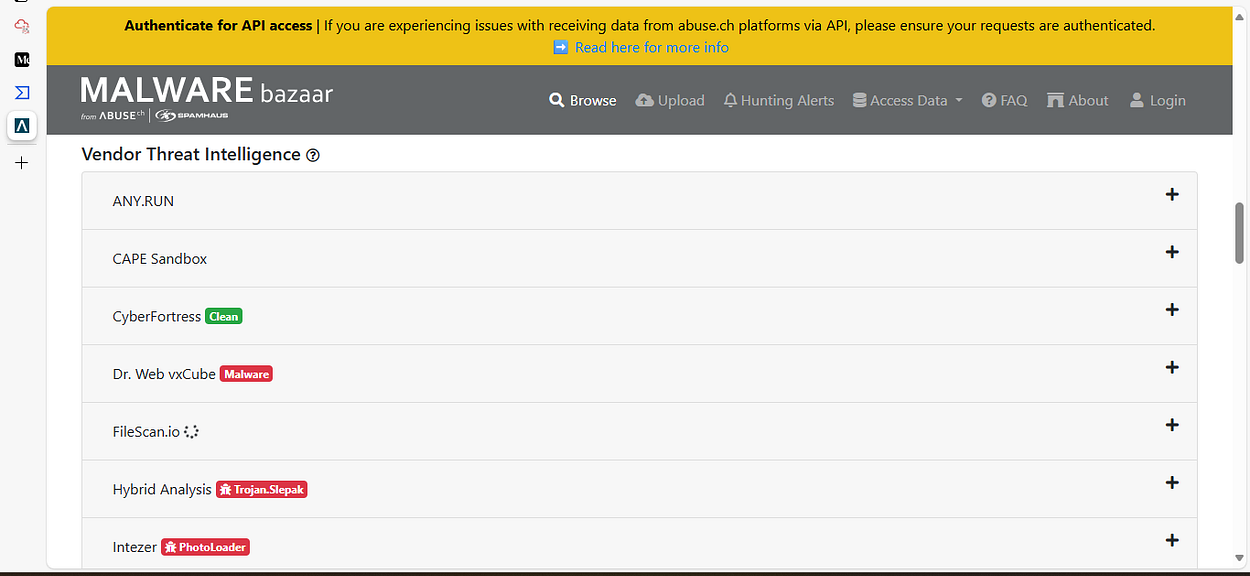
Task: Expand the CAPE Sandbox section
Action: (x=1172, y=252)
